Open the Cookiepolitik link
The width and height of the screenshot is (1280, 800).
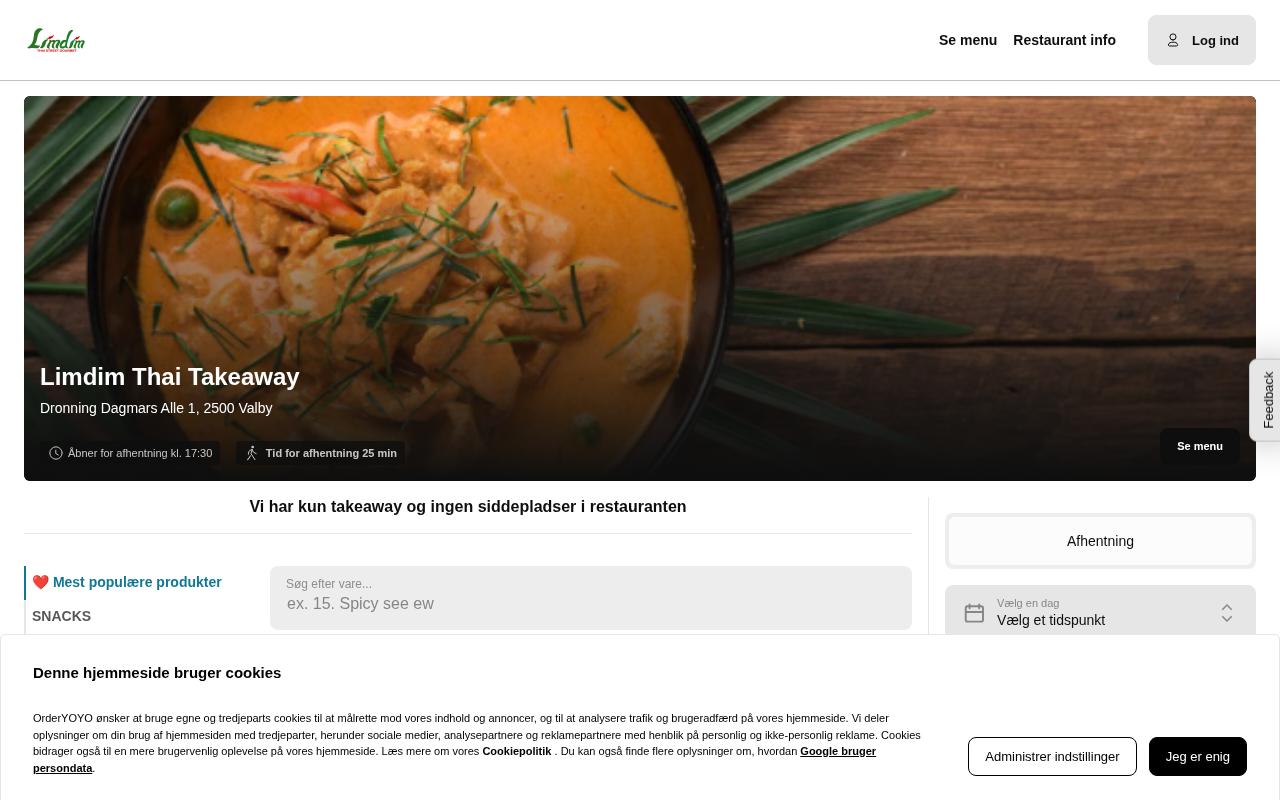[516, 751]
